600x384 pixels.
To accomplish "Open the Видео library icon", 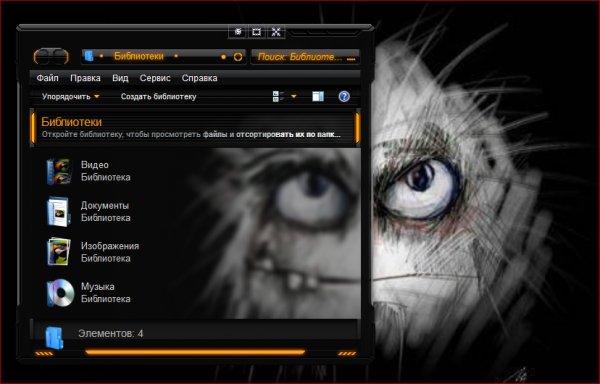I will tap(59, 171).
